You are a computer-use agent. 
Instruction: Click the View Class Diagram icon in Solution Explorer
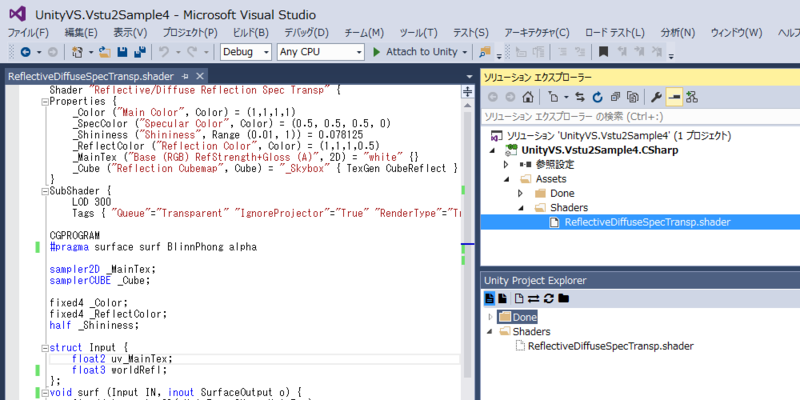pos(692,97)
